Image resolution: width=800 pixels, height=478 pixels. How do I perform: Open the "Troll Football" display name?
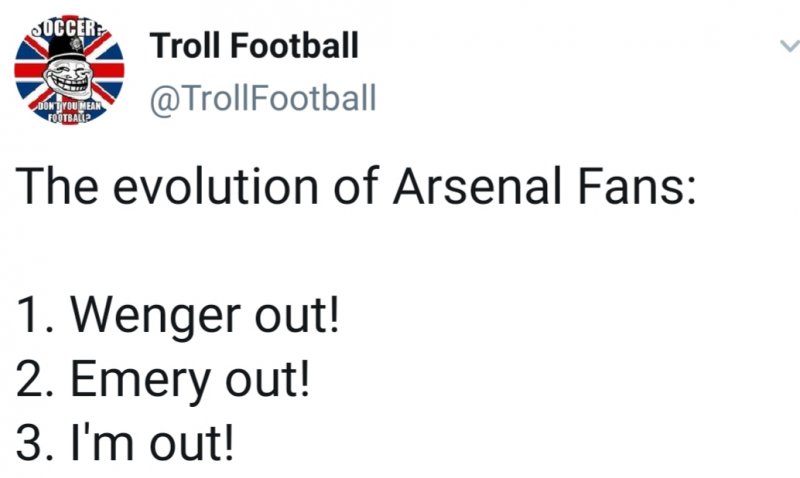(x=254, y=45)
